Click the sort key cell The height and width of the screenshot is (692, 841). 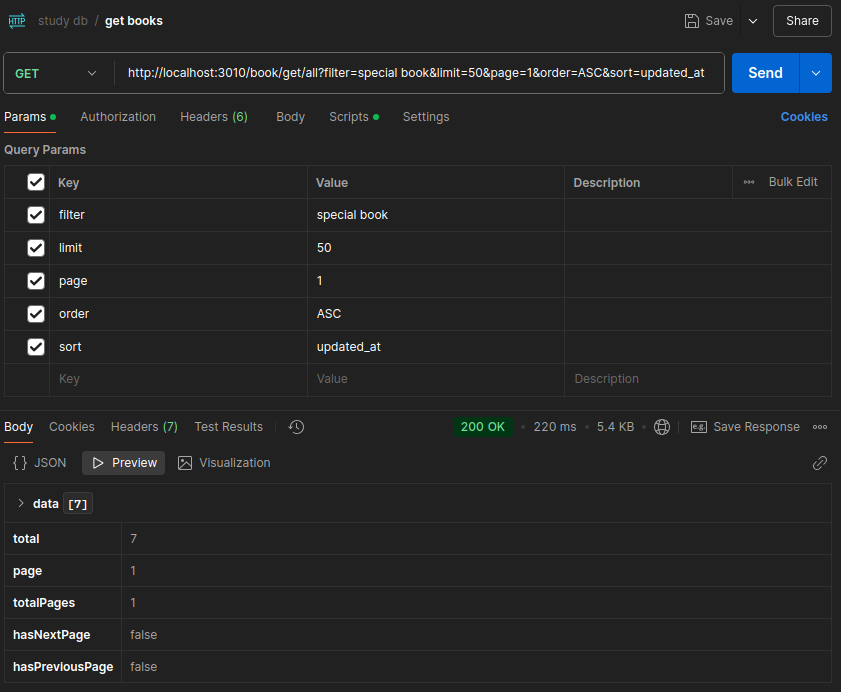click(x=178, y=347)
